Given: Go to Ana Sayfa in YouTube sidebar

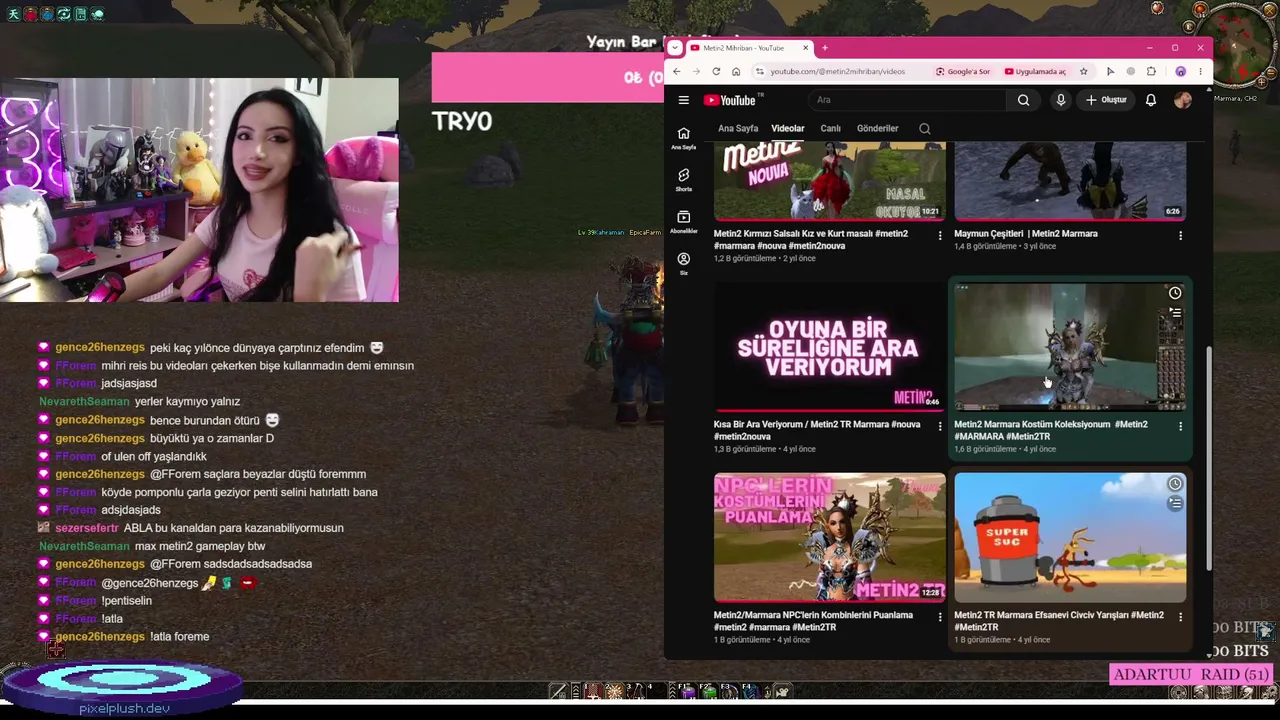Looking at the screenshot, I should point(684,138).
